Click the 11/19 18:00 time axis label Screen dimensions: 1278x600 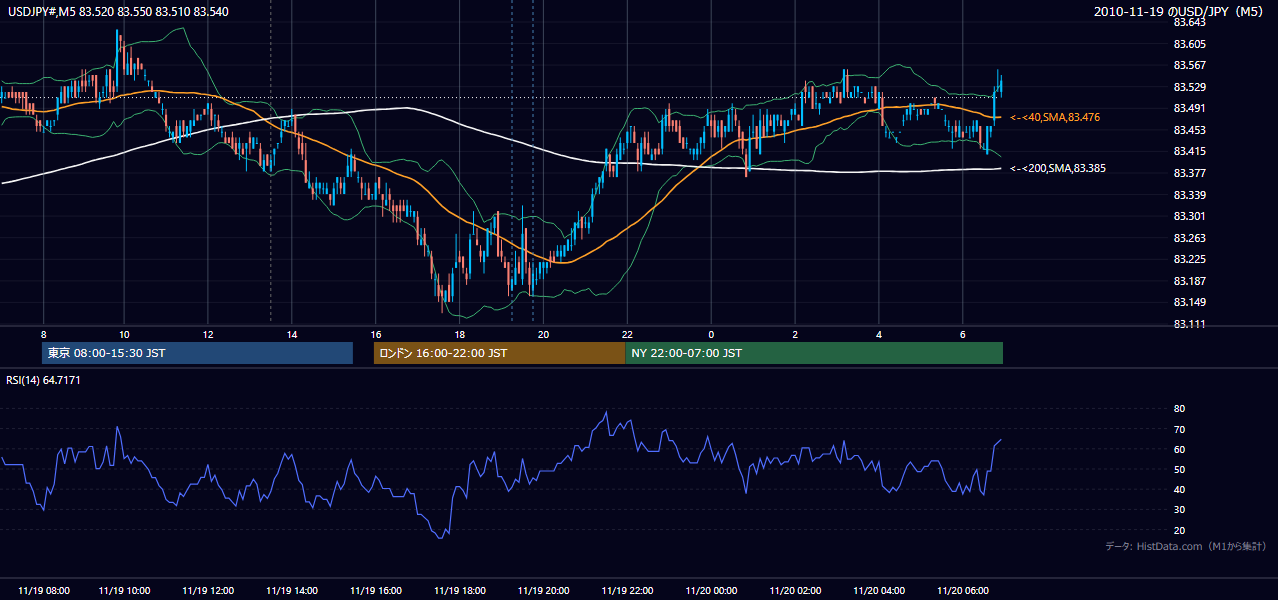(x=459, y=591)
